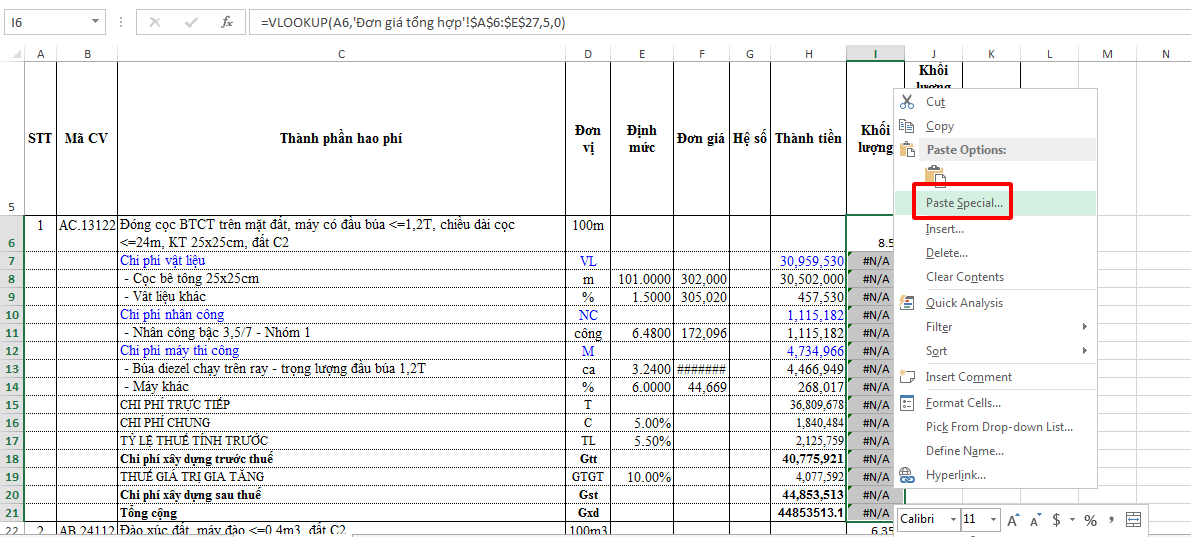Click cell 'Chi phí máy thi công'
1191x537 pixels.
click(341, 351)
